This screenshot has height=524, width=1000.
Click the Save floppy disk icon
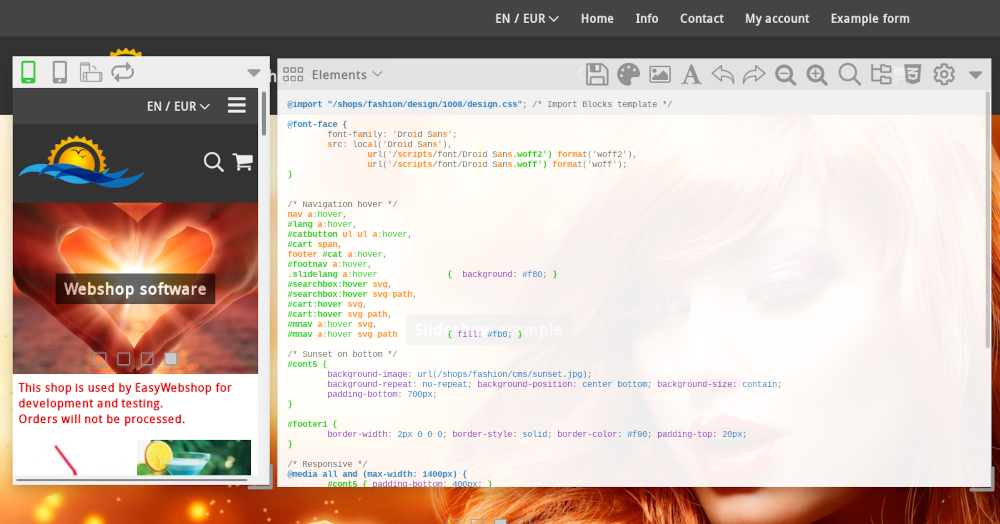[597, 75]
